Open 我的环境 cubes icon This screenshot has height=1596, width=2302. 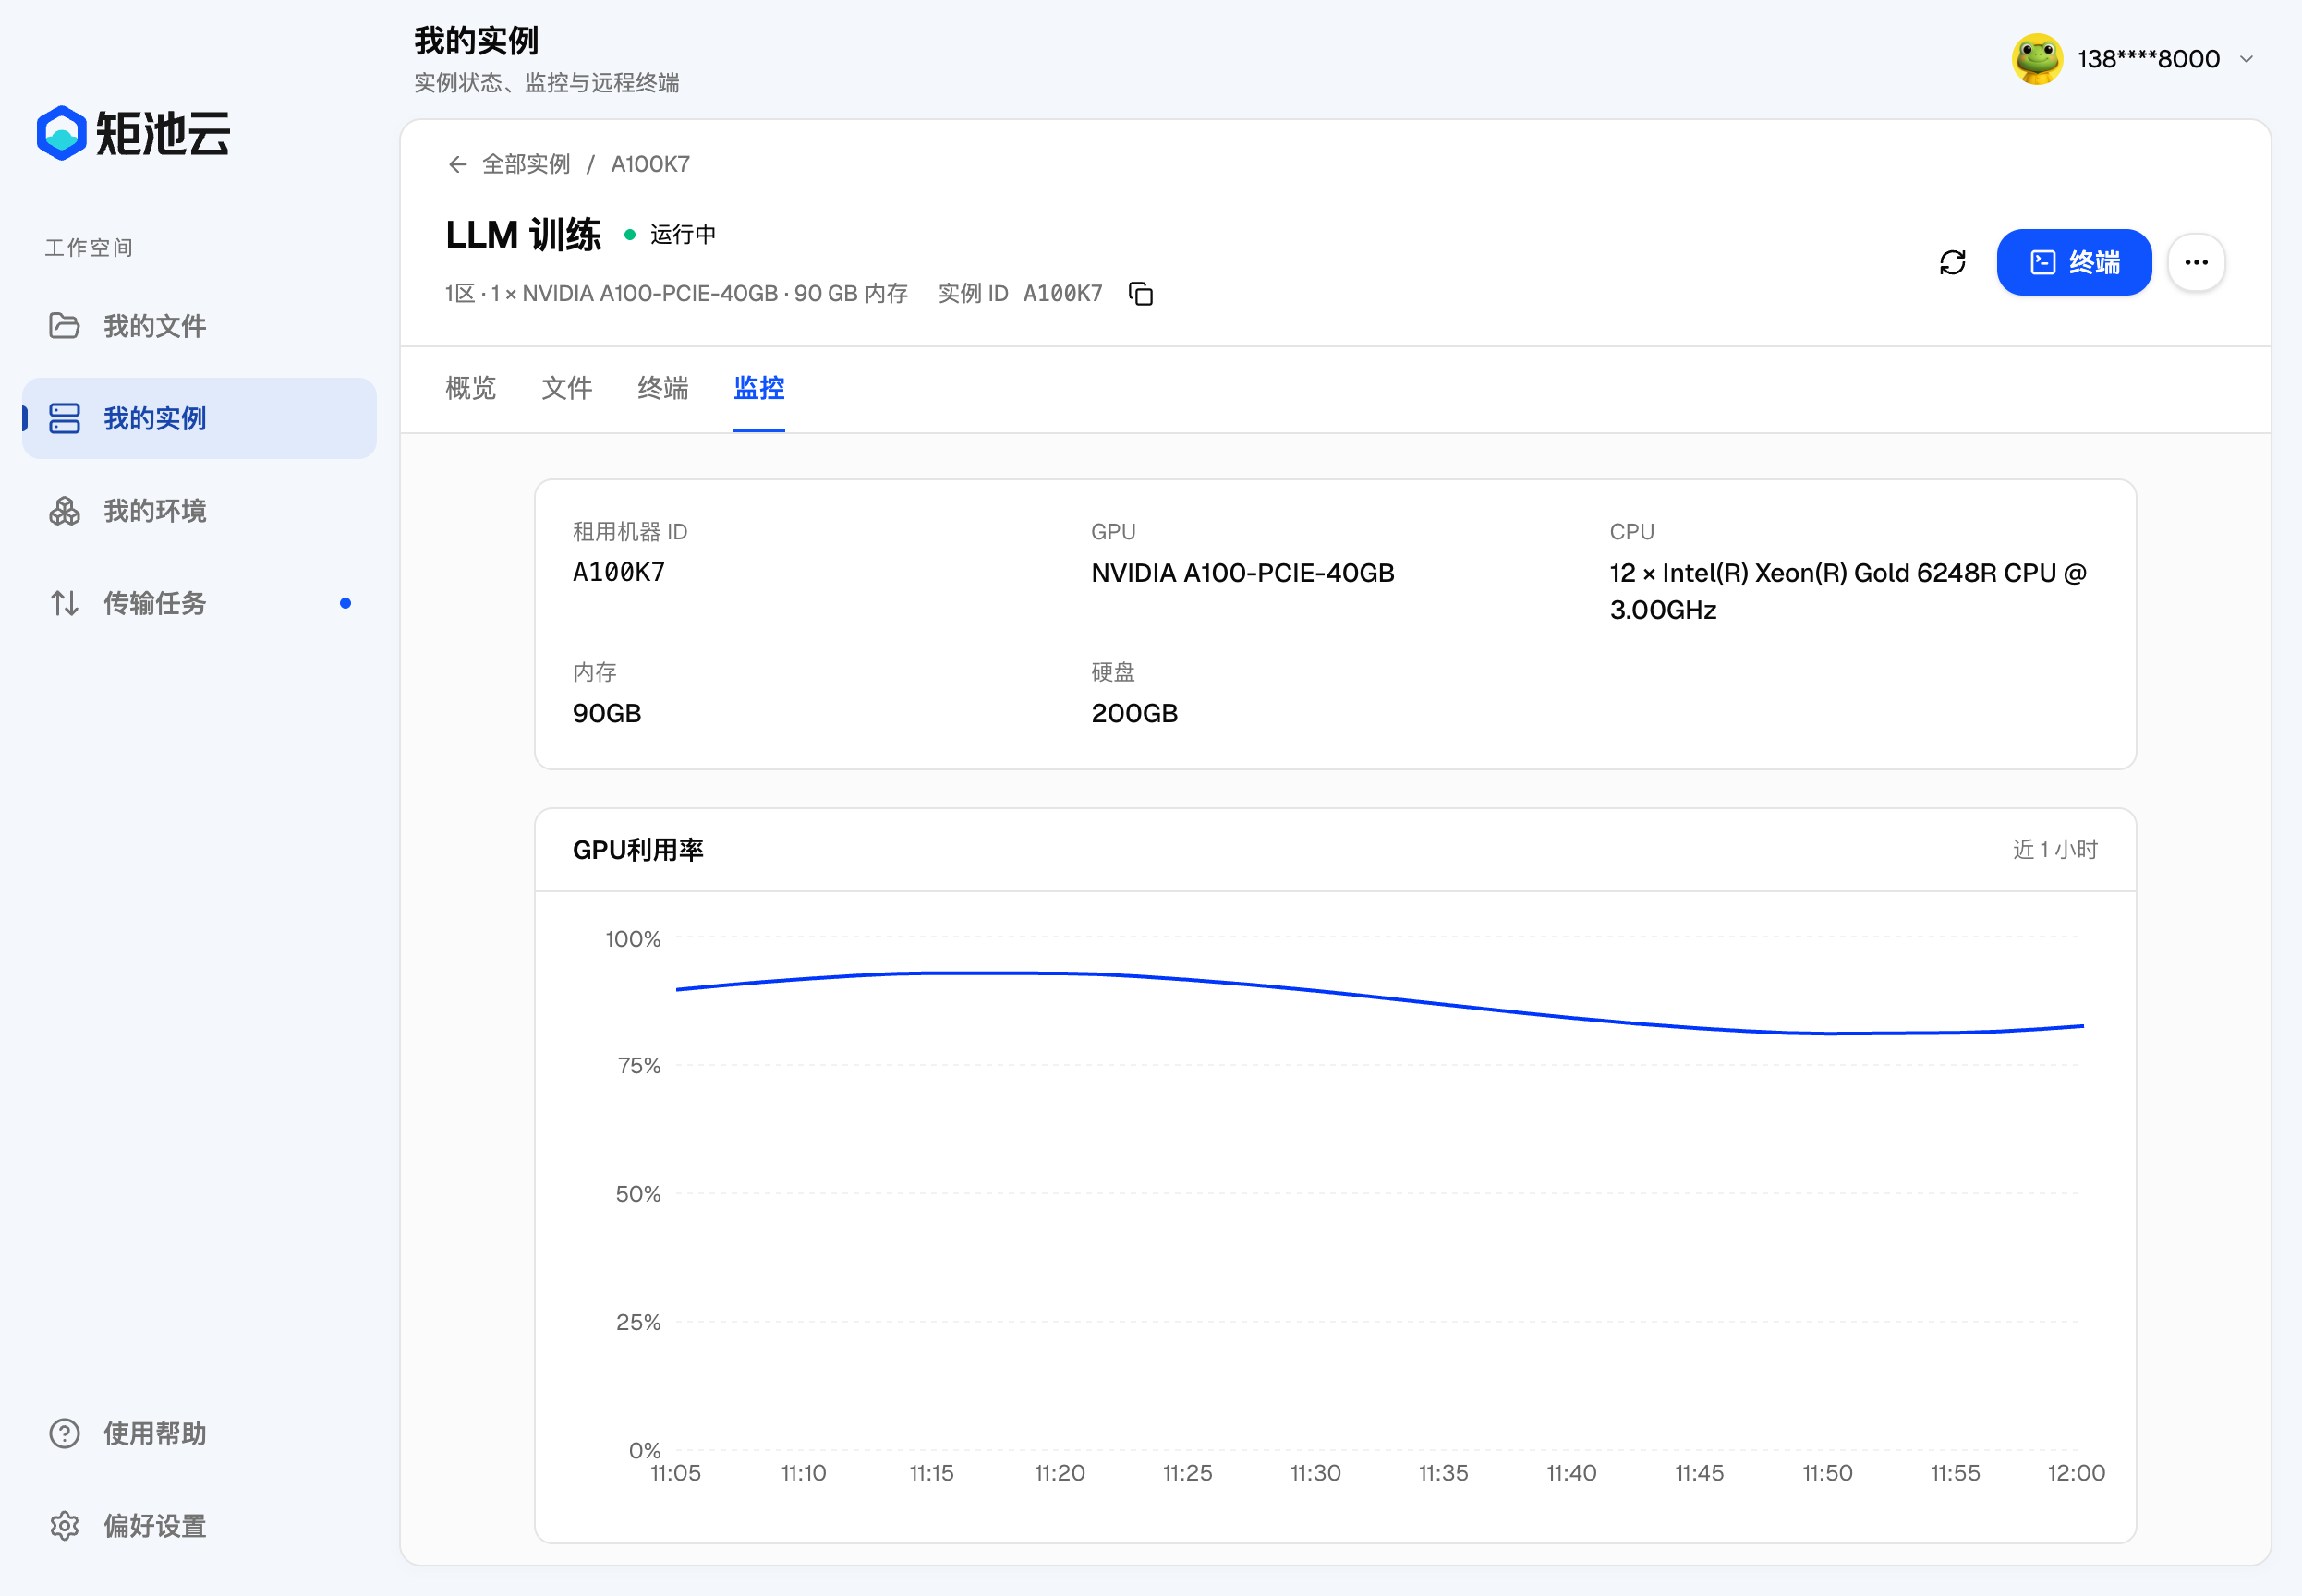tap(64, 511)
